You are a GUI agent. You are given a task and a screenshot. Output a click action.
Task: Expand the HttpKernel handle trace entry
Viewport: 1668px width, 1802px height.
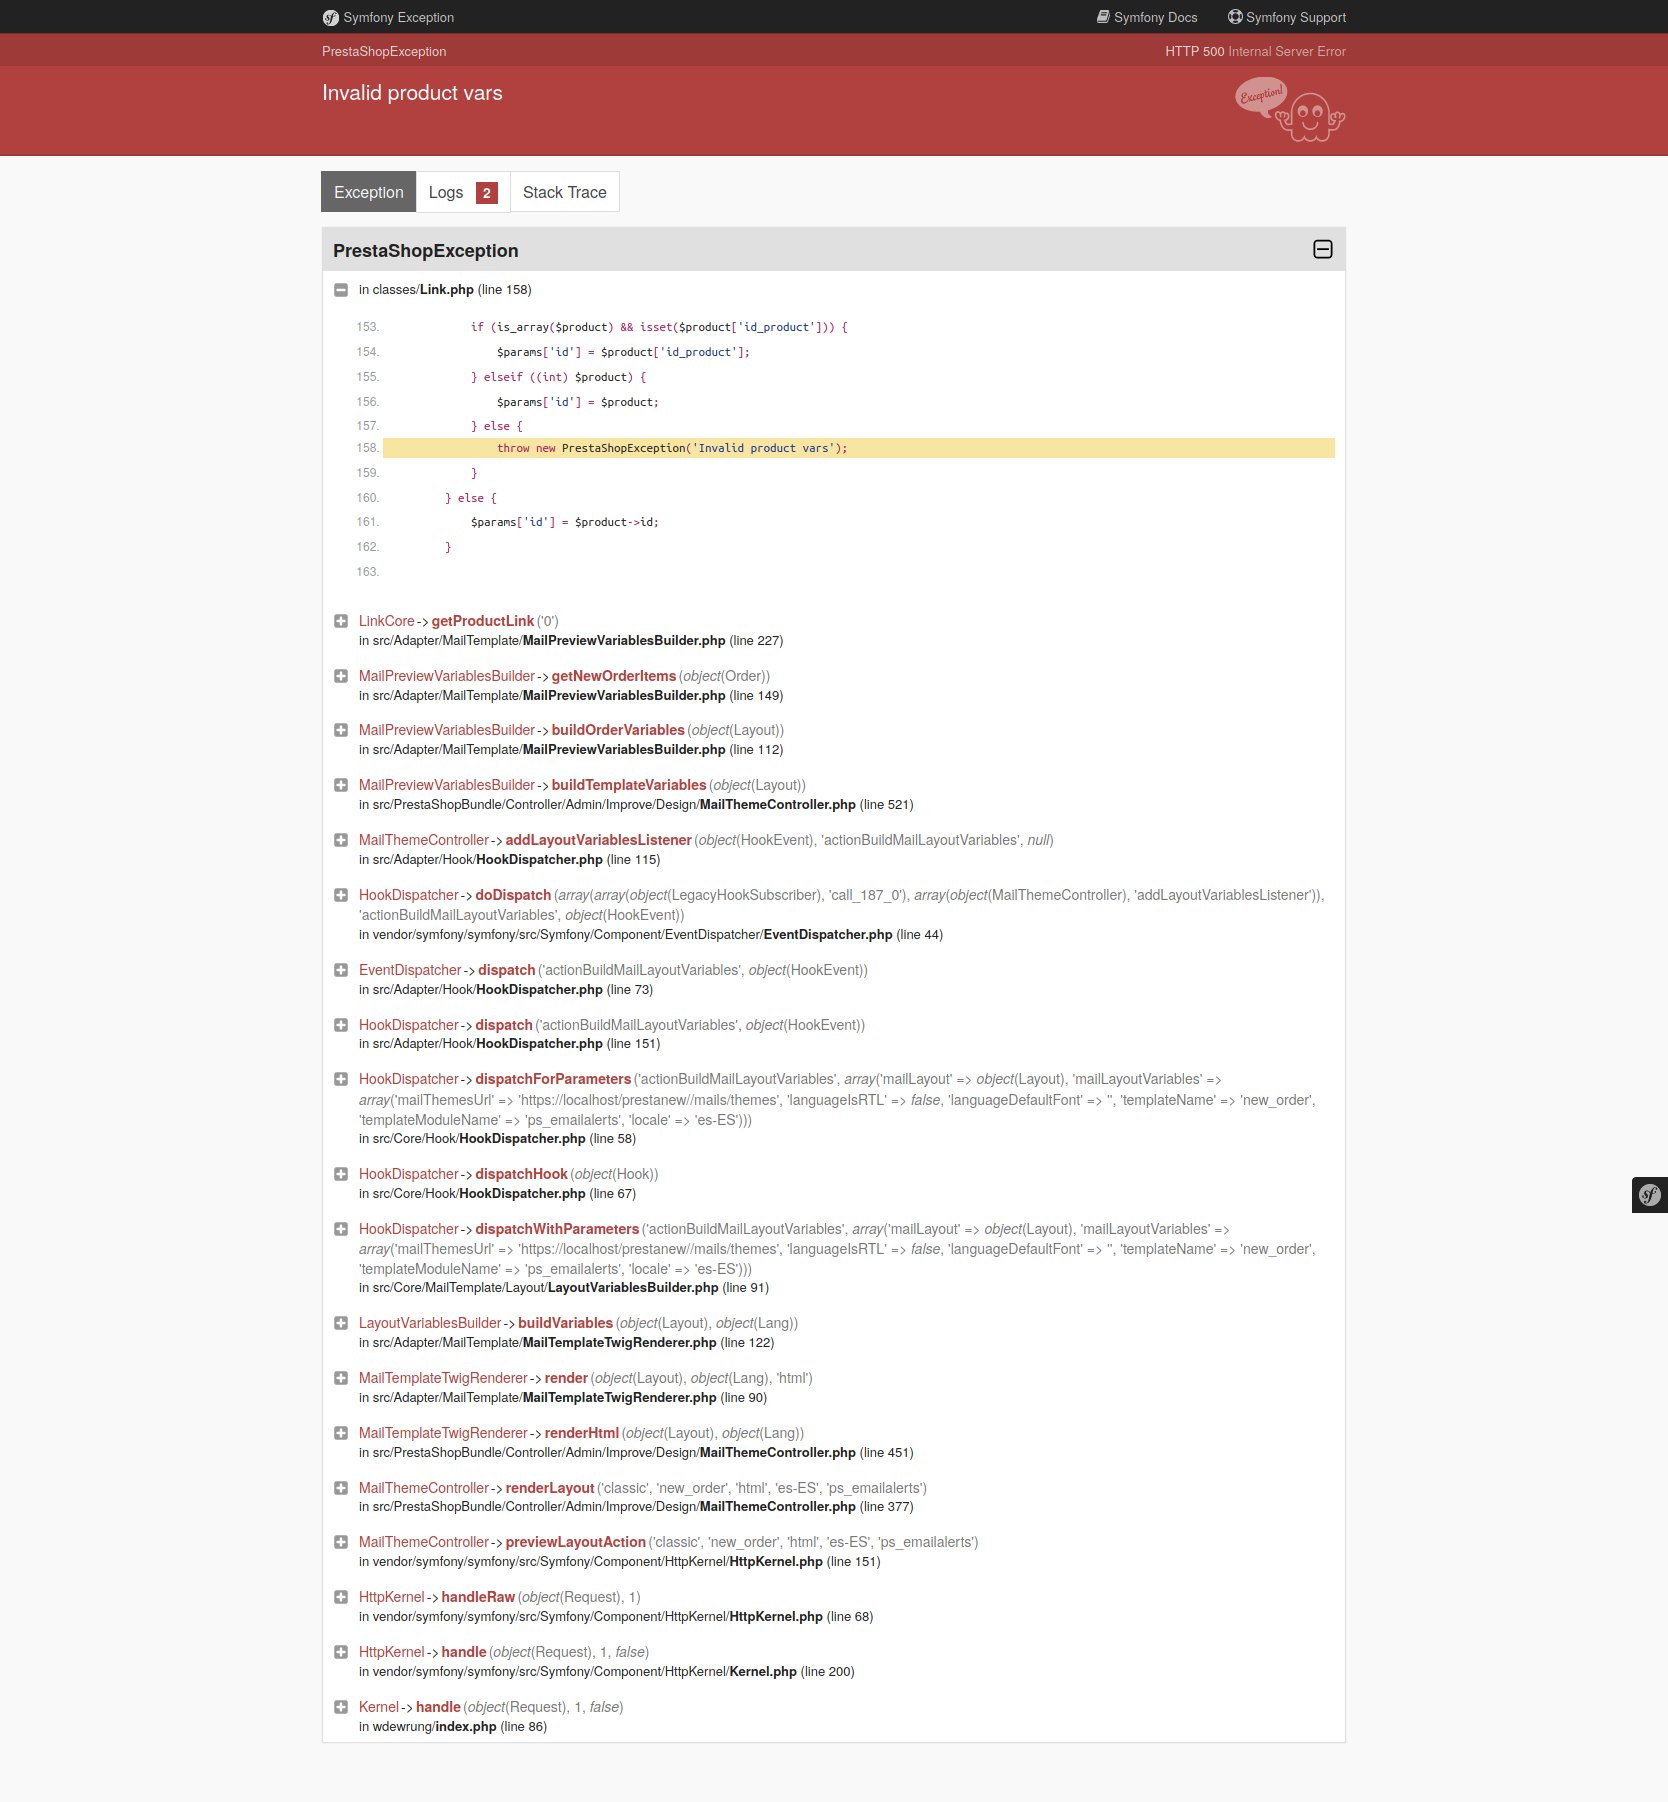[341, 1652]
